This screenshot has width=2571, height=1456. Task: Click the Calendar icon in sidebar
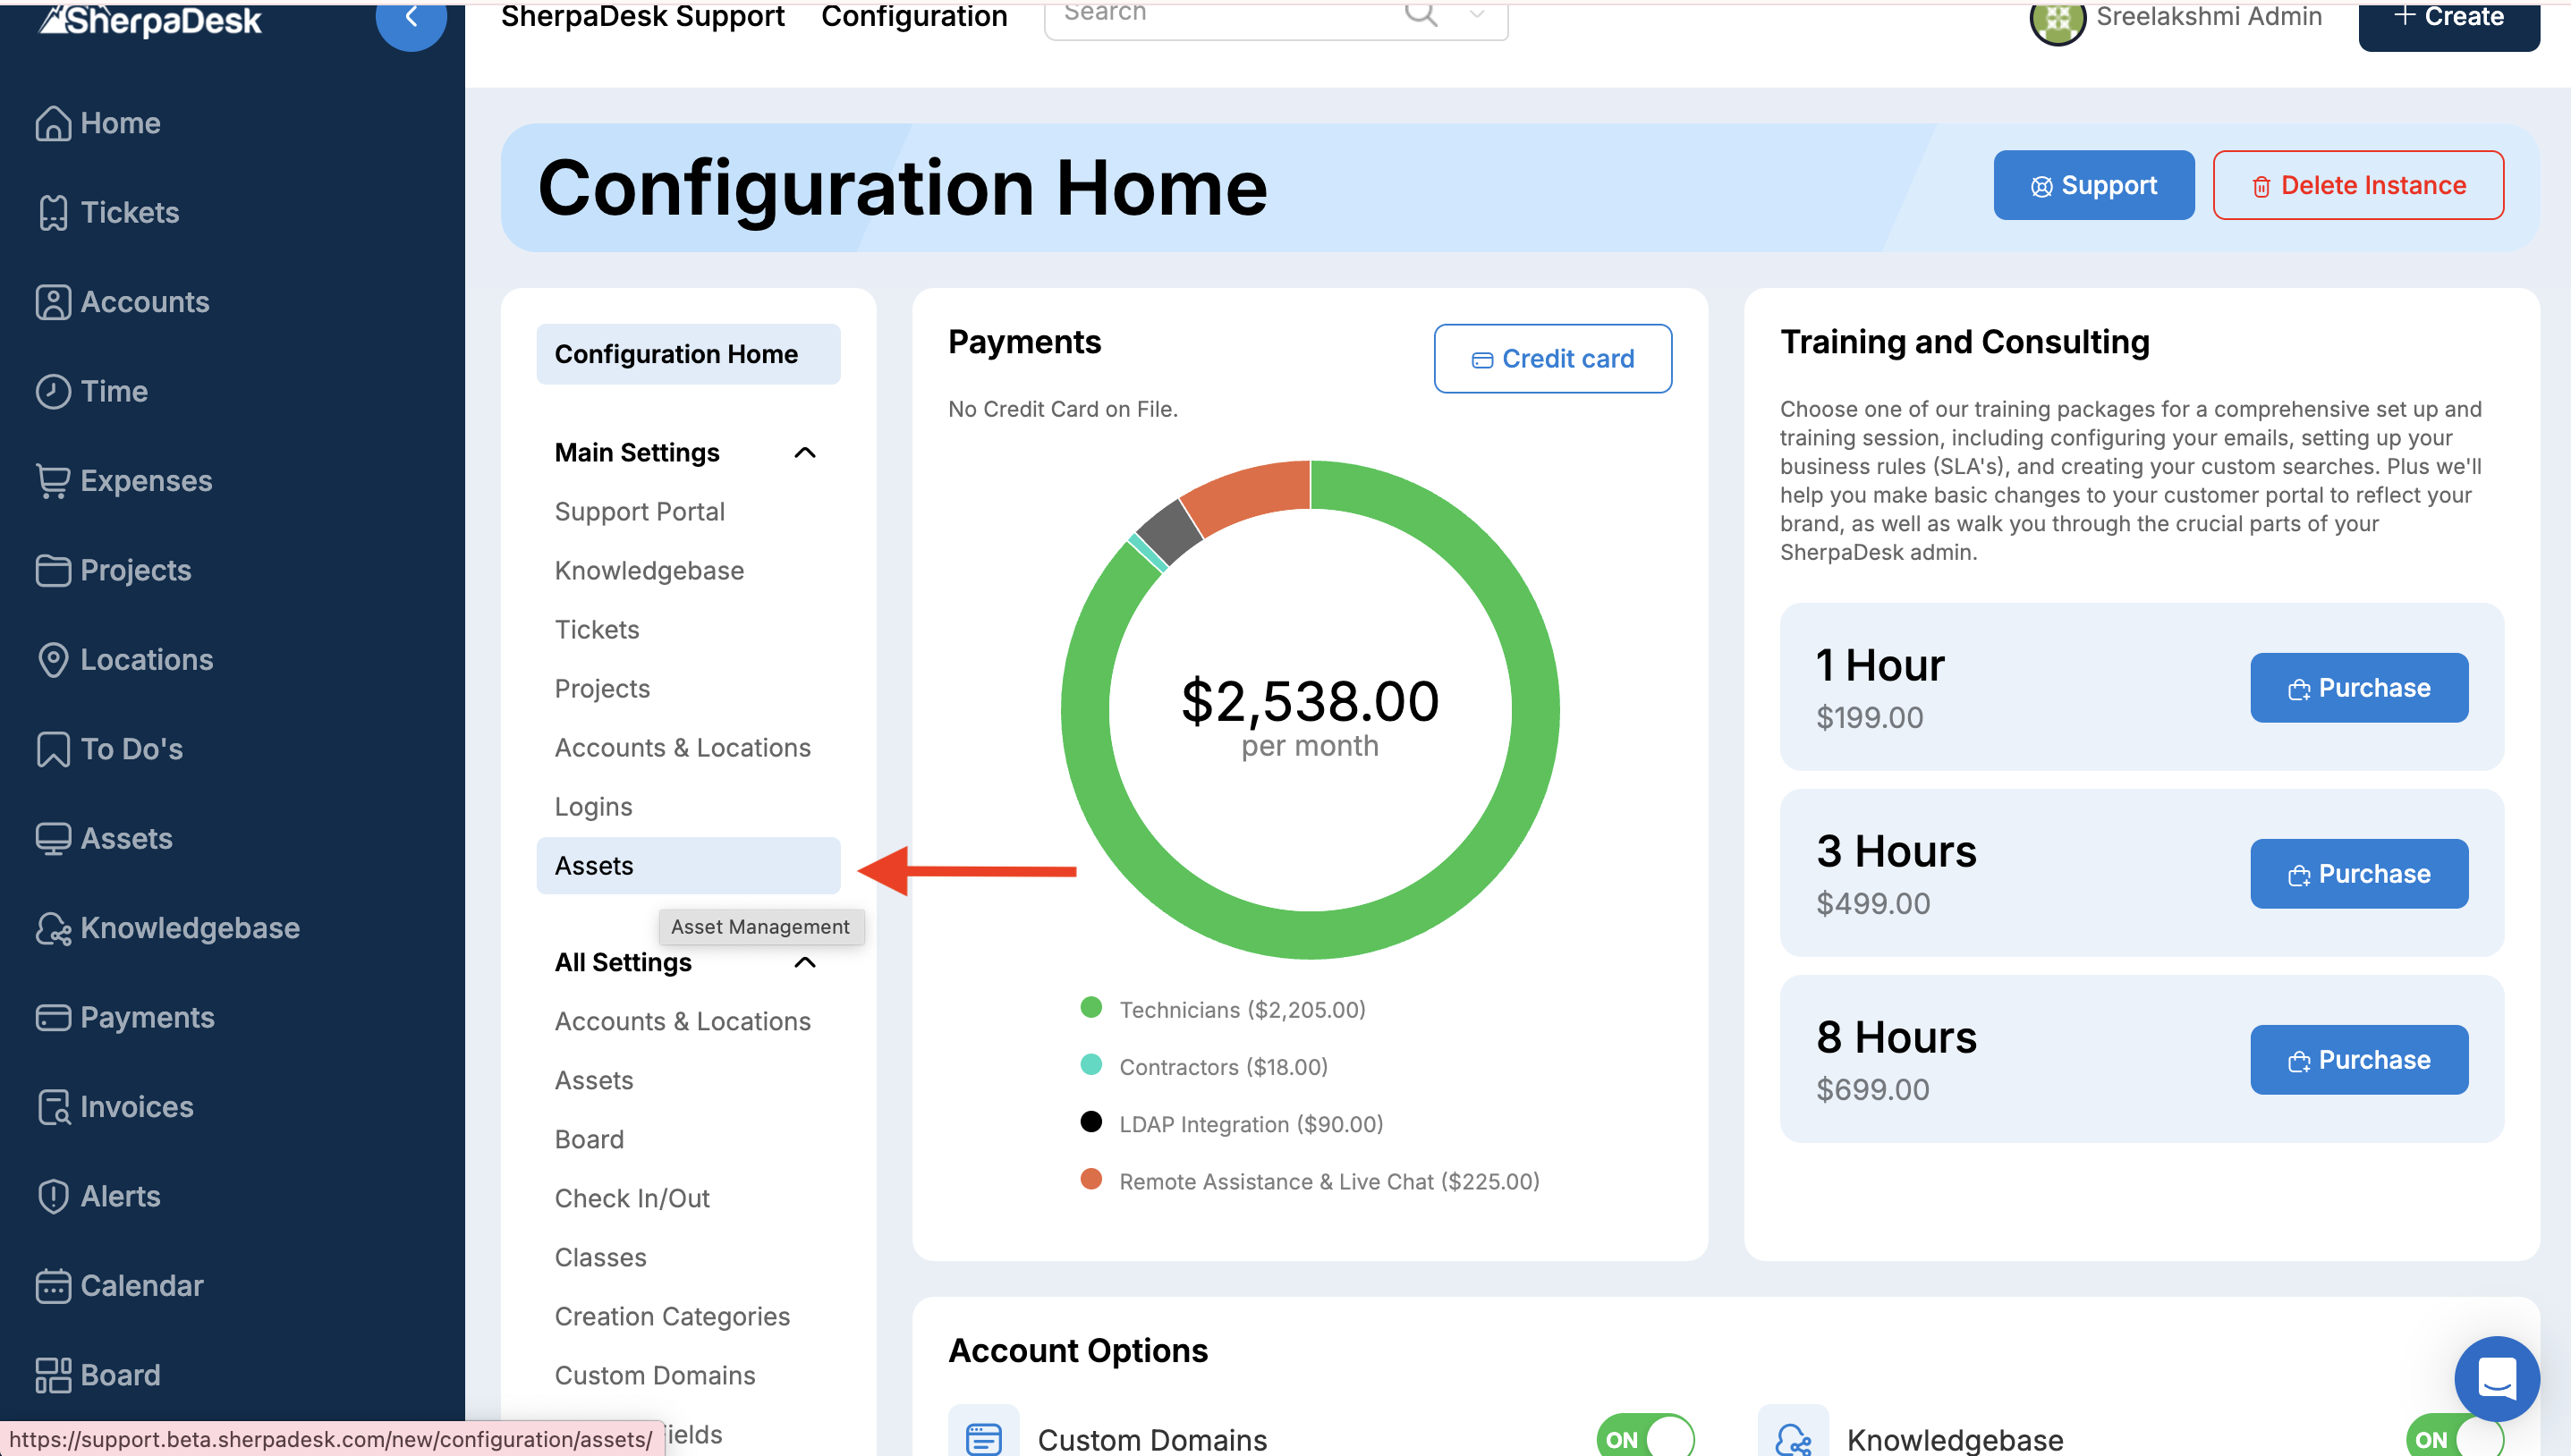[52, 1286]
